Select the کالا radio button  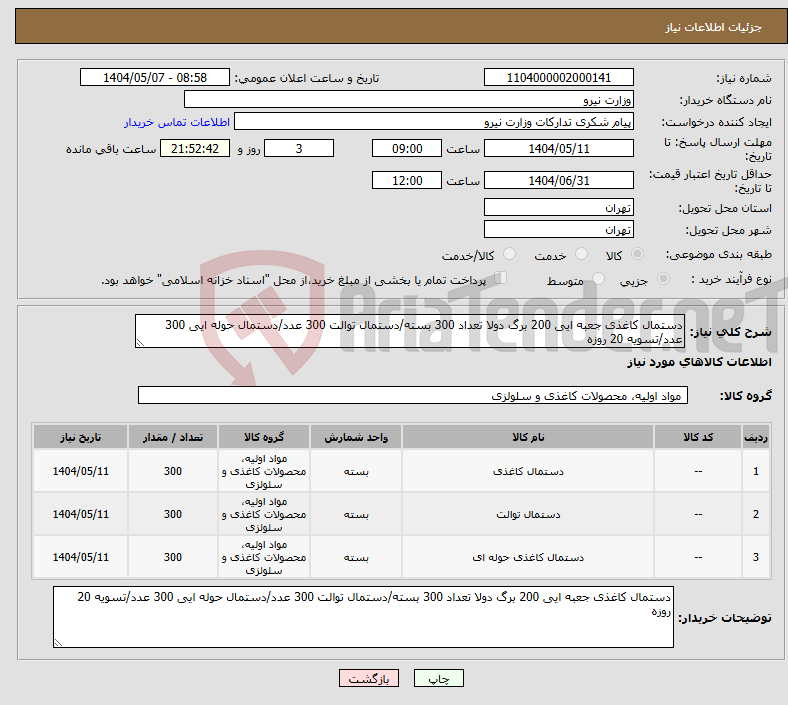638,255
